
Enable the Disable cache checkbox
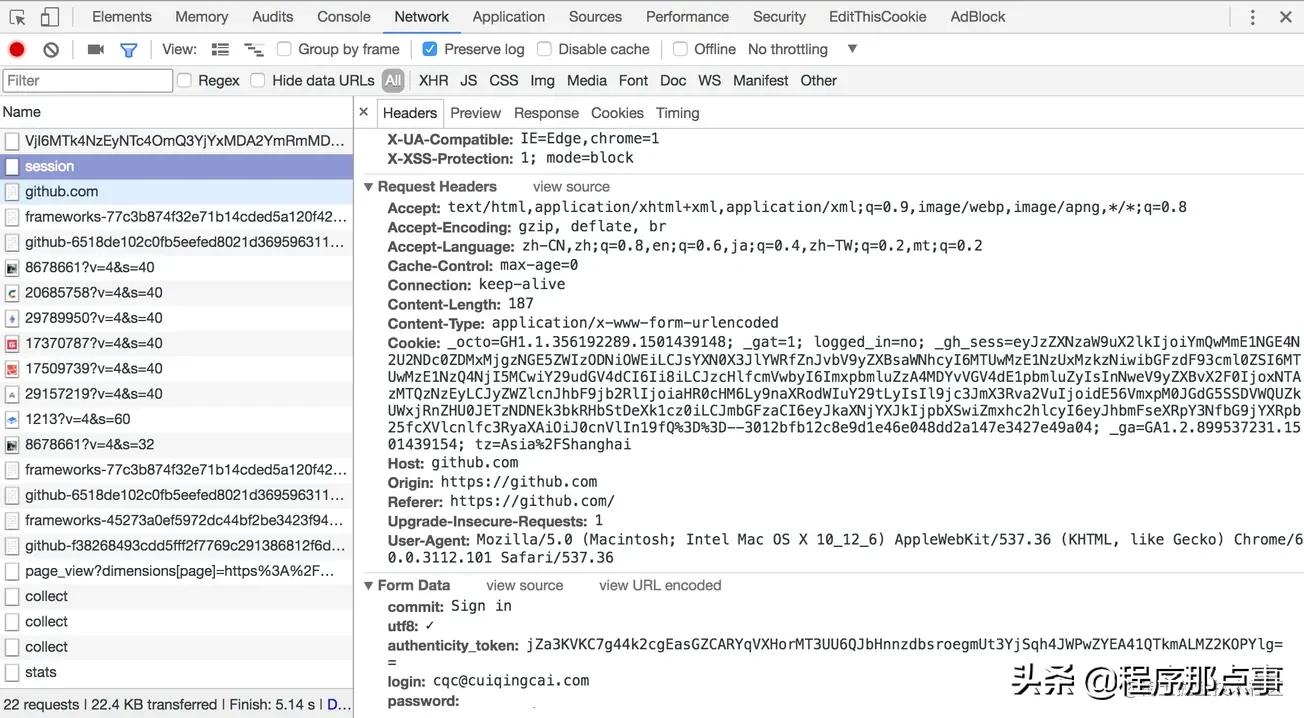[x=543, y=48]
